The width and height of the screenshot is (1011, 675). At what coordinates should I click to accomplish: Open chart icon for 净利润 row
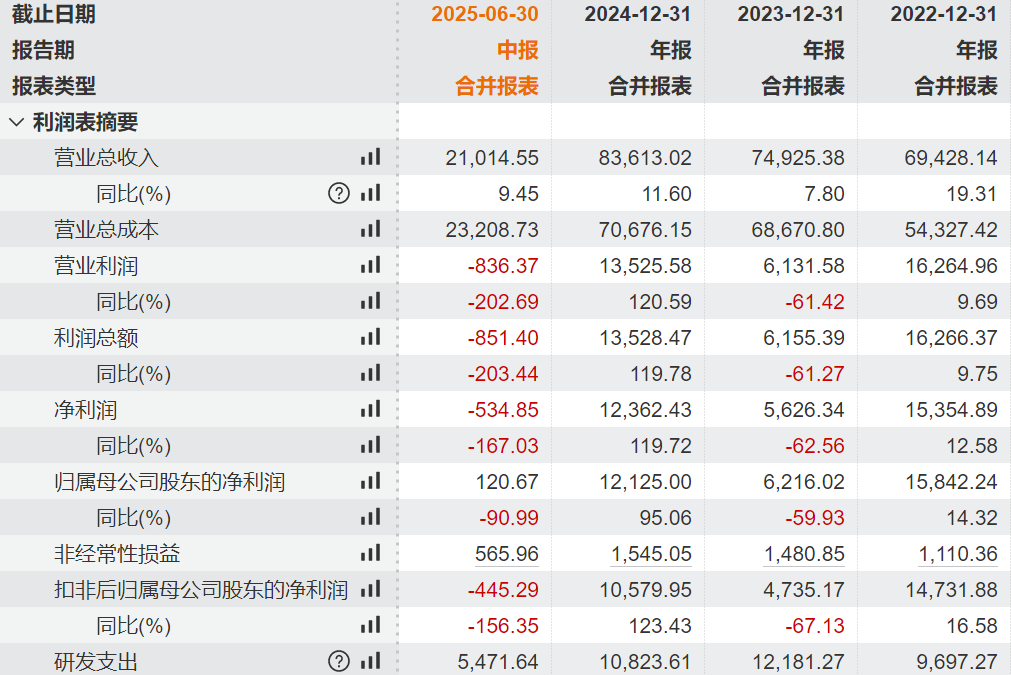click(371, 409)
